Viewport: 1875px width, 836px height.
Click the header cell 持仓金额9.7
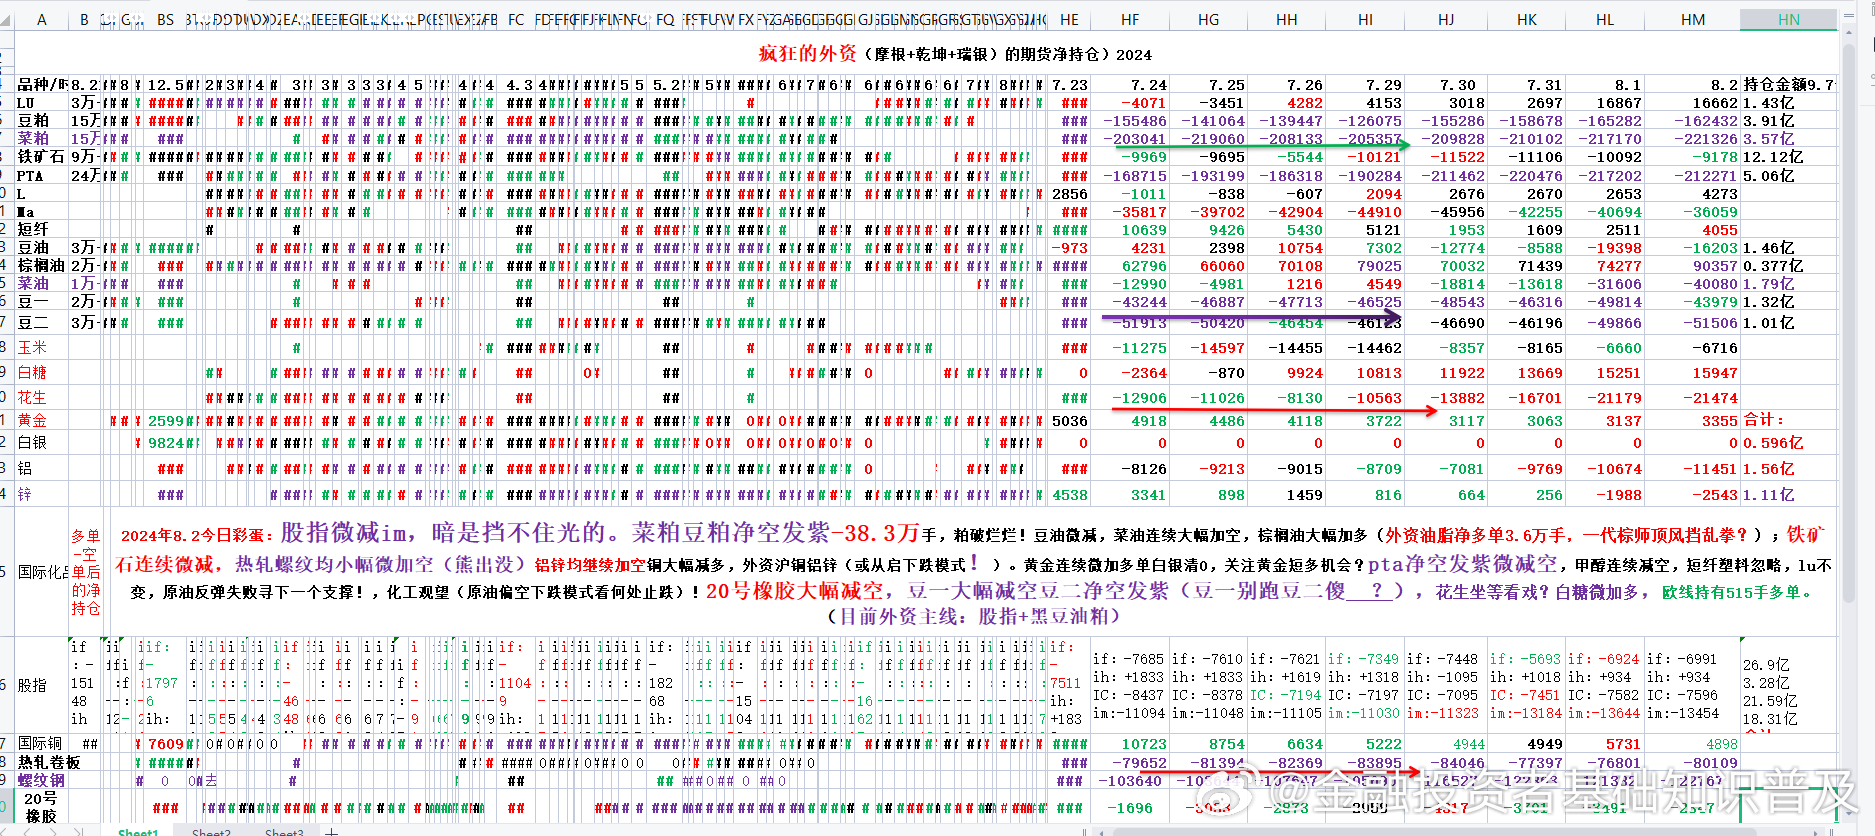coord(1789,85)
